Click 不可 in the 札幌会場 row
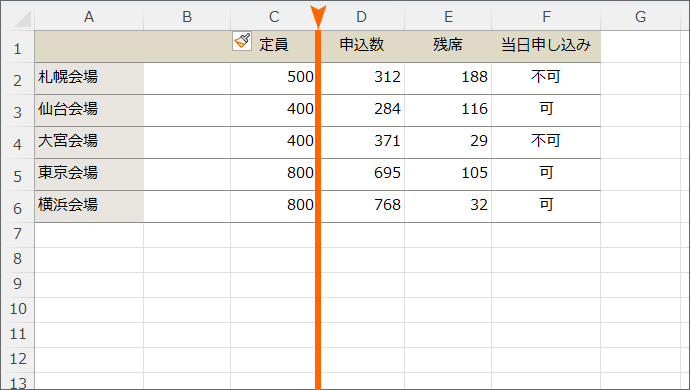Image resolution: width=690 pixels, height=390 pixels. [x=546, y=79]
